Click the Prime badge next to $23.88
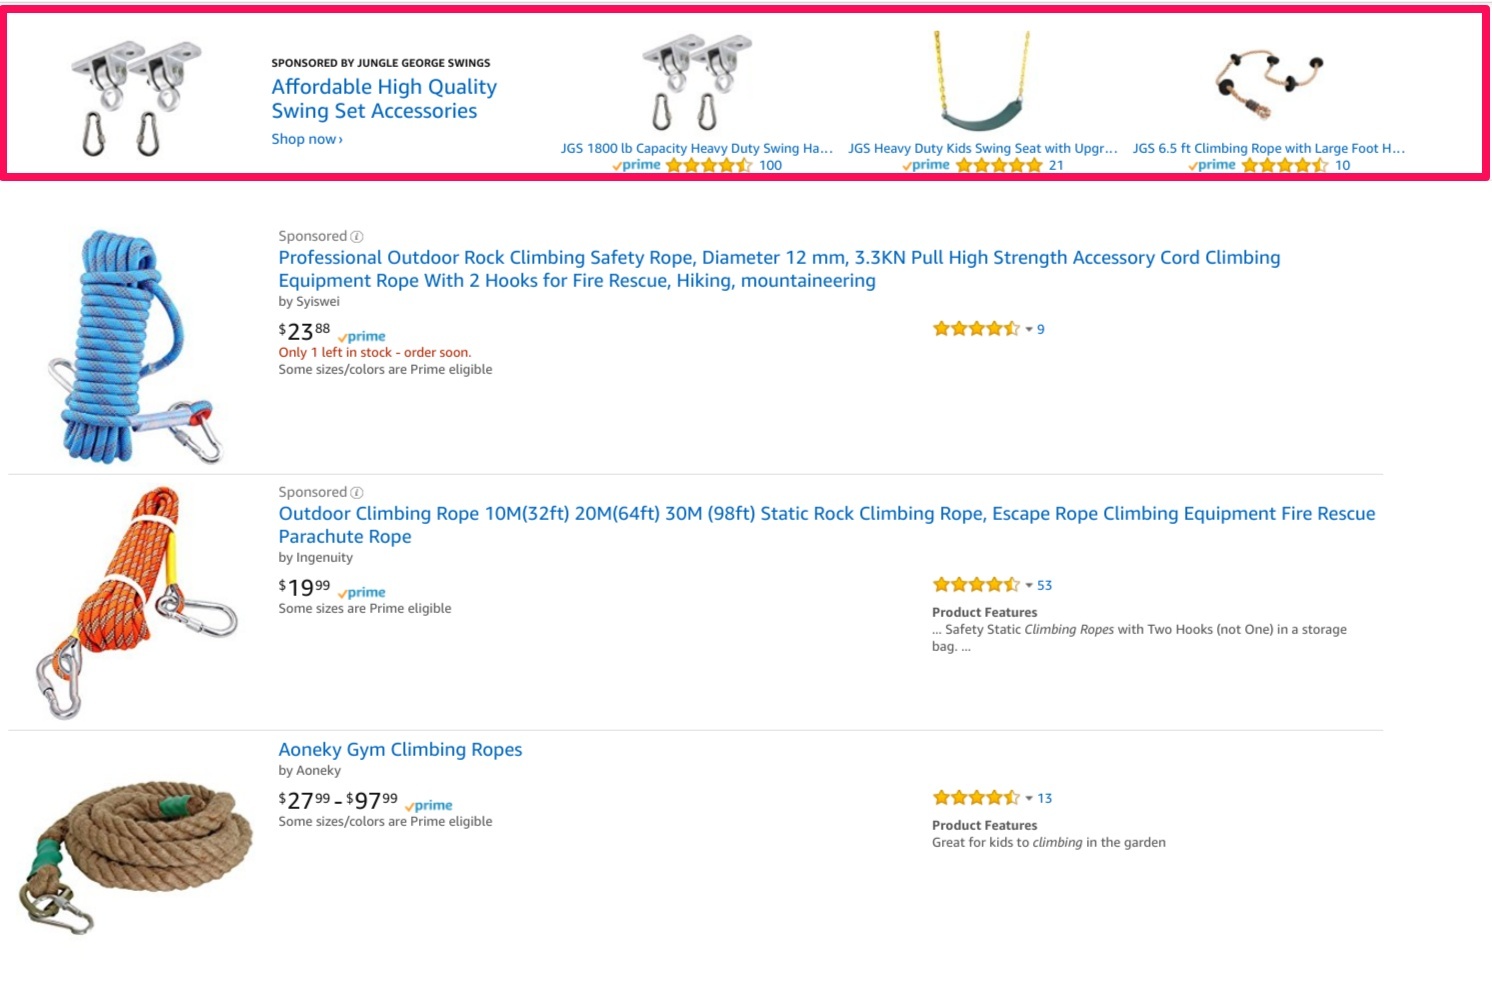 [x=361, y=337]
